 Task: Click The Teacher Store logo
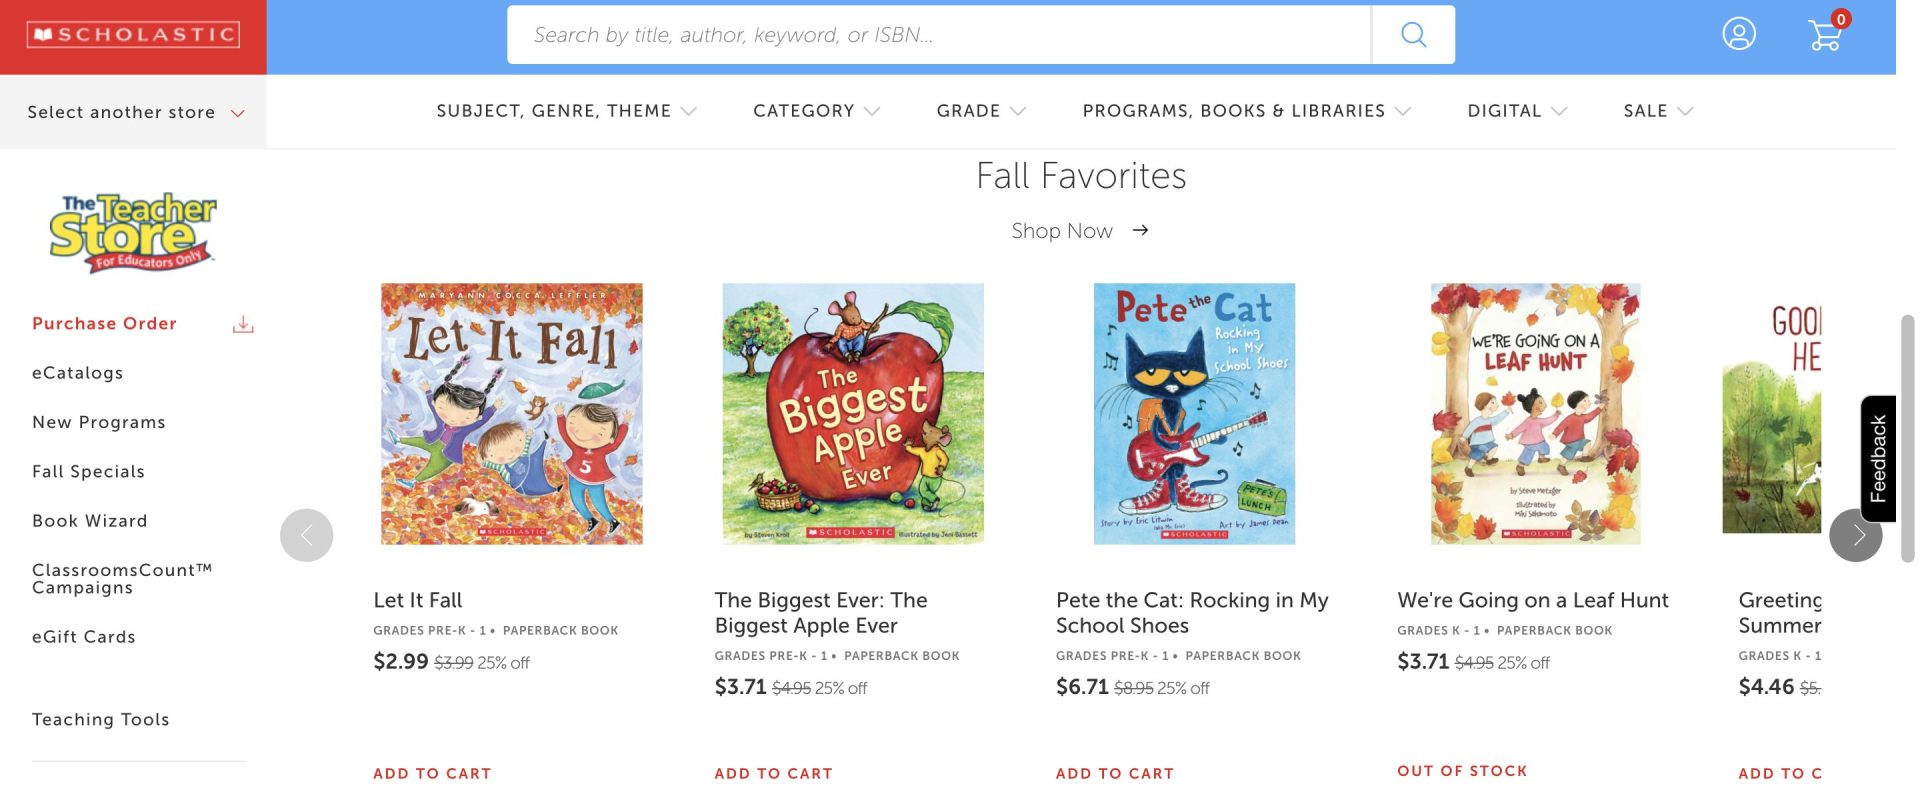point(132,233)
